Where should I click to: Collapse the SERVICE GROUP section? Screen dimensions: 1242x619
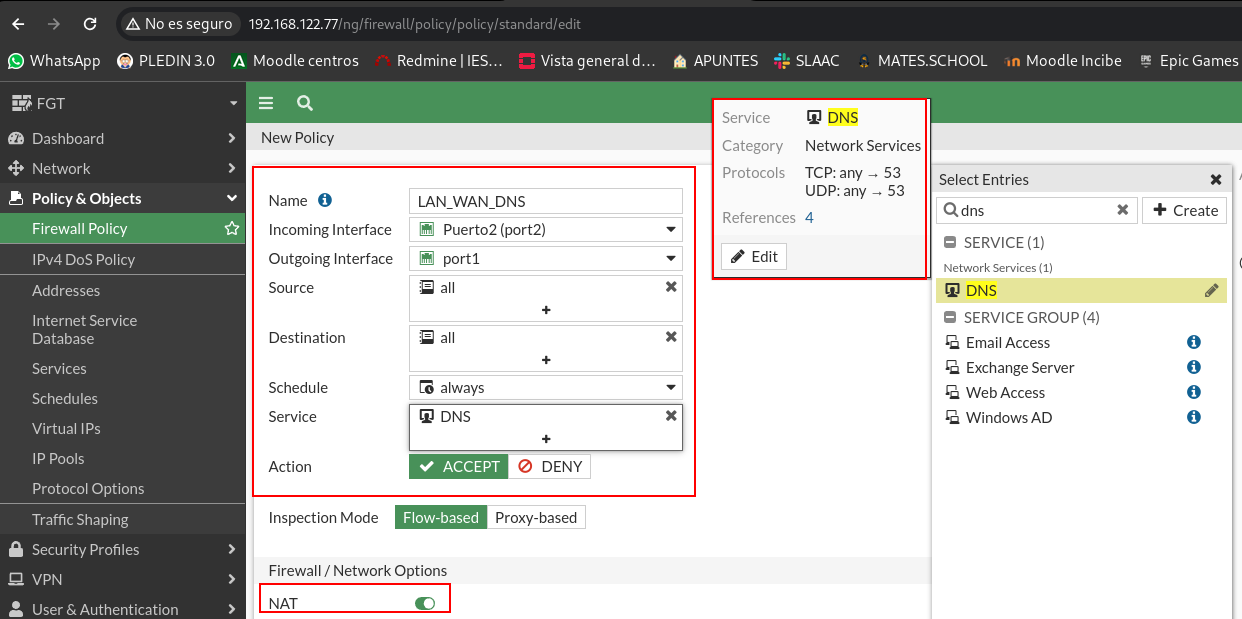point(950,318)
